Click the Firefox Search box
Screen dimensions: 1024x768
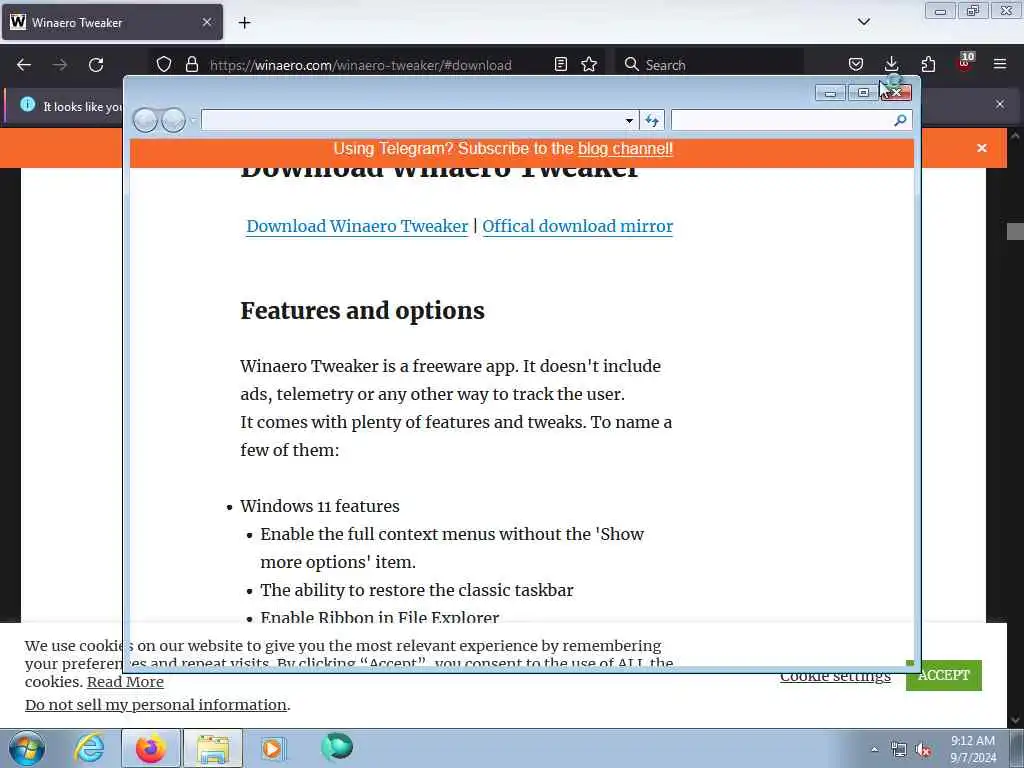coord(711,65)
